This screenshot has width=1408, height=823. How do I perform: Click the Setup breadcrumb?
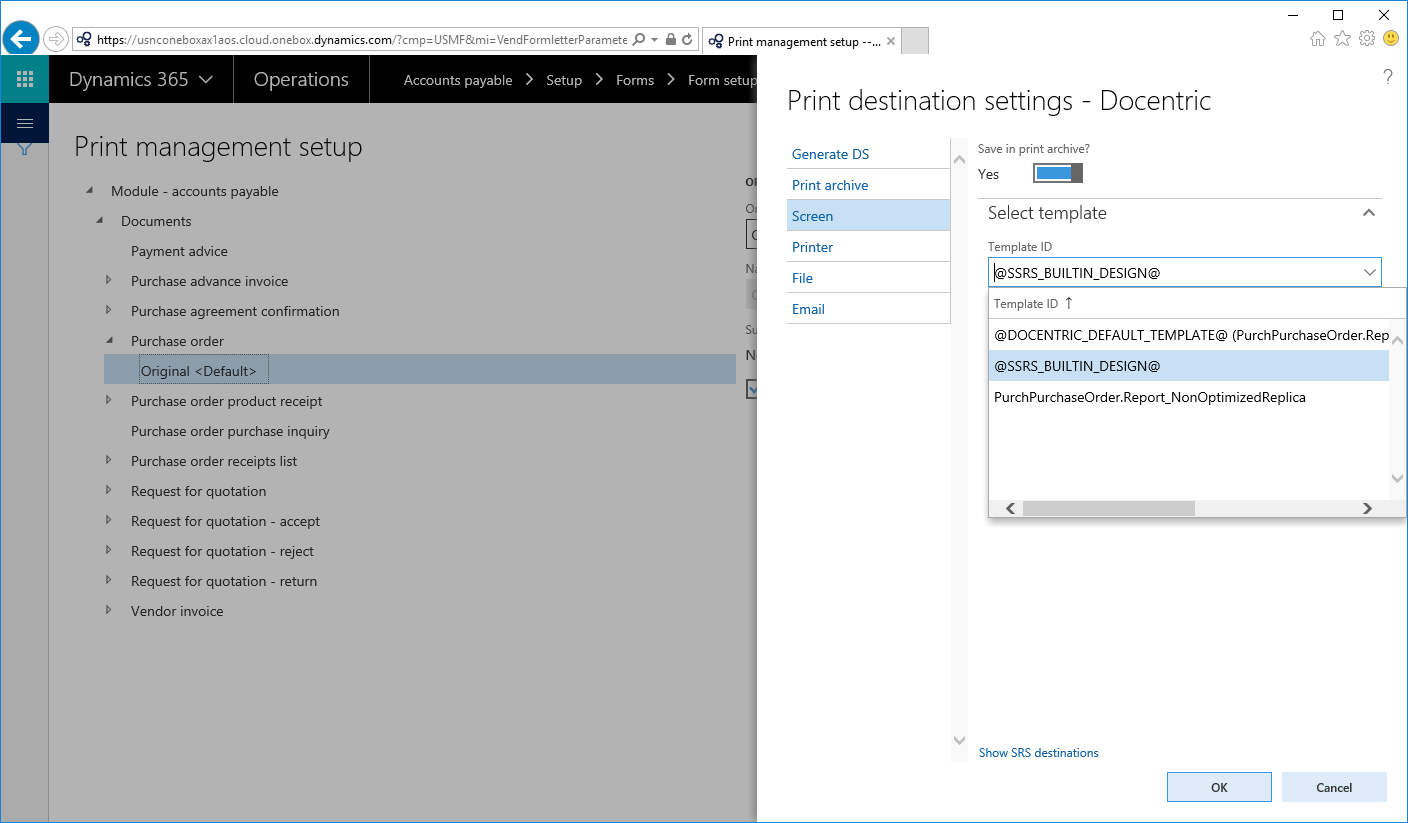pos(564,80)
